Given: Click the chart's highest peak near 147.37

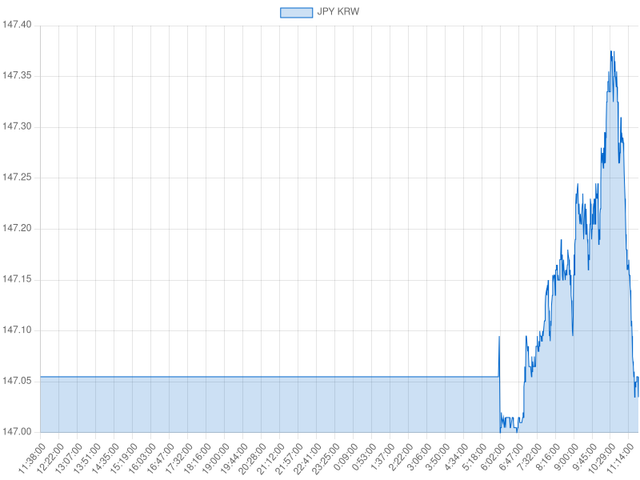Looking at the screenshot, I should pos(611,51).
